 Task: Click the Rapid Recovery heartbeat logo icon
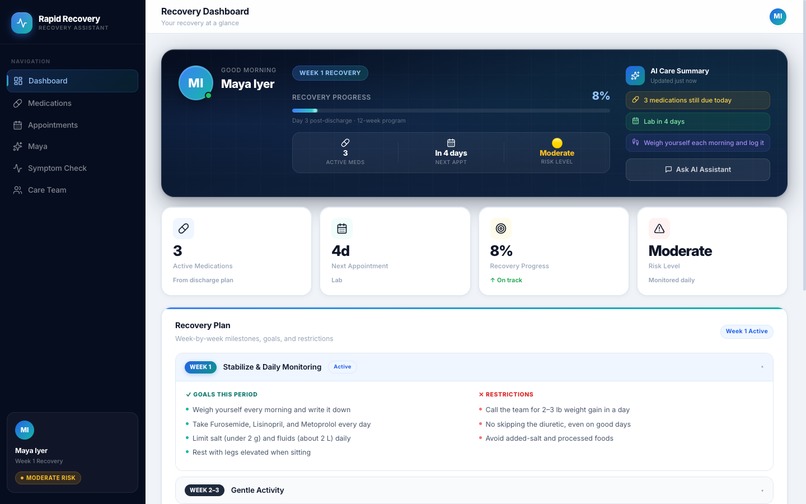(x=22, y=23)
